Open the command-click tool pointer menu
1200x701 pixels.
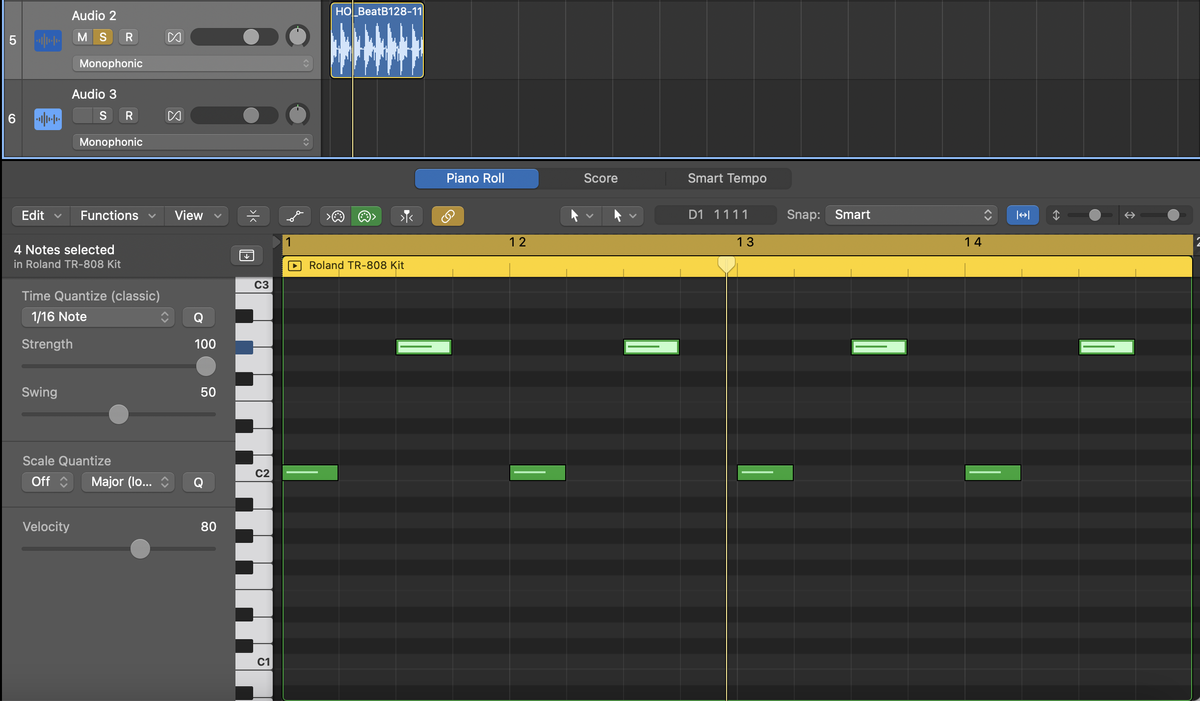[x=625, y=215]
